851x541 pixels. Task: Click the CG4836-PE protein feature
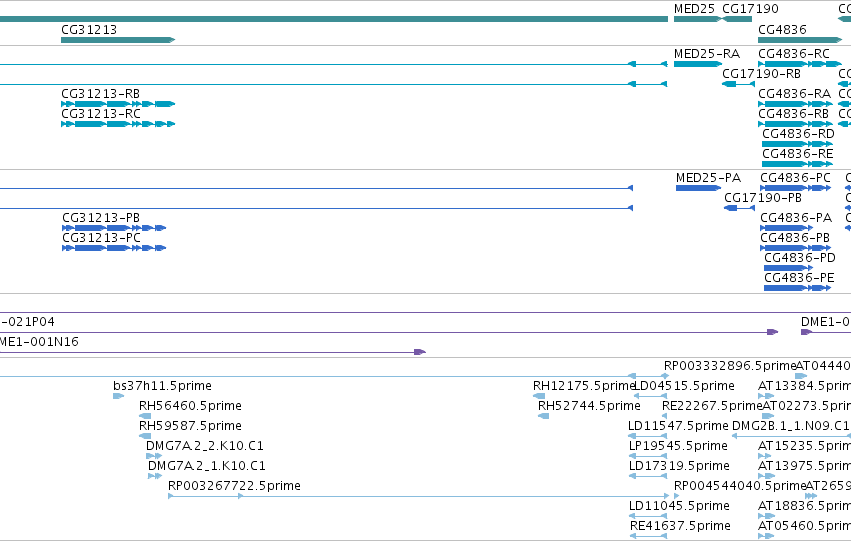tap(797, 288)
